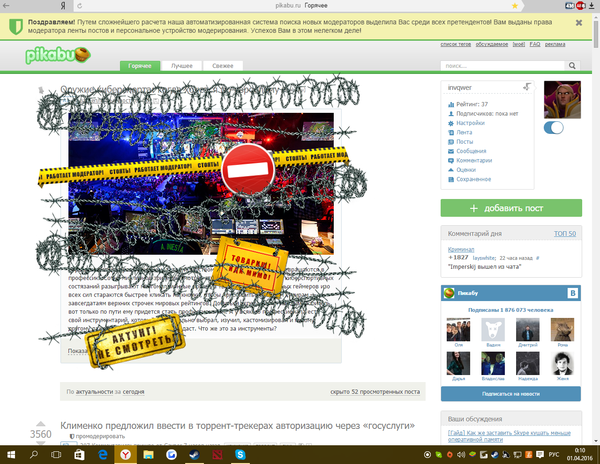Click the search magnifier icon
Image resolution: width=600 pixels, height=464 pixels.
572,65
